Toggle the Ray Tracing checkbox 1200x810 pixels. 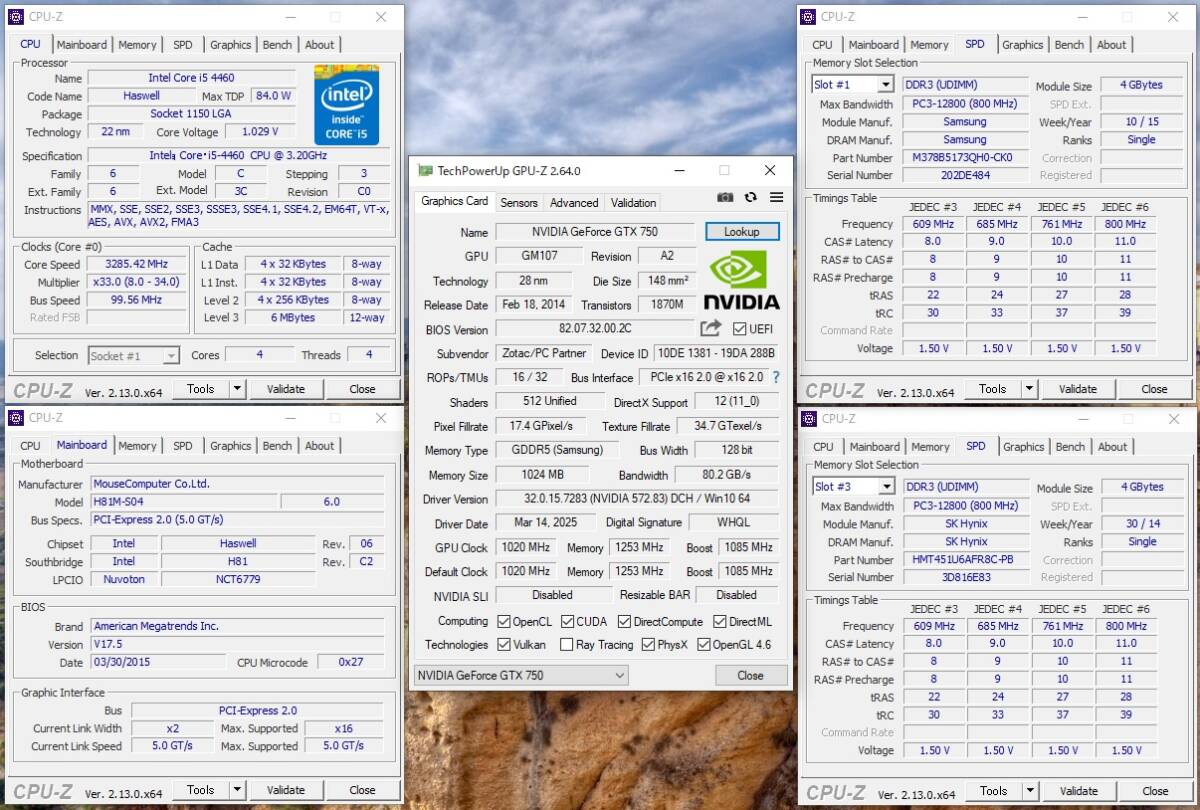[568, 644]
